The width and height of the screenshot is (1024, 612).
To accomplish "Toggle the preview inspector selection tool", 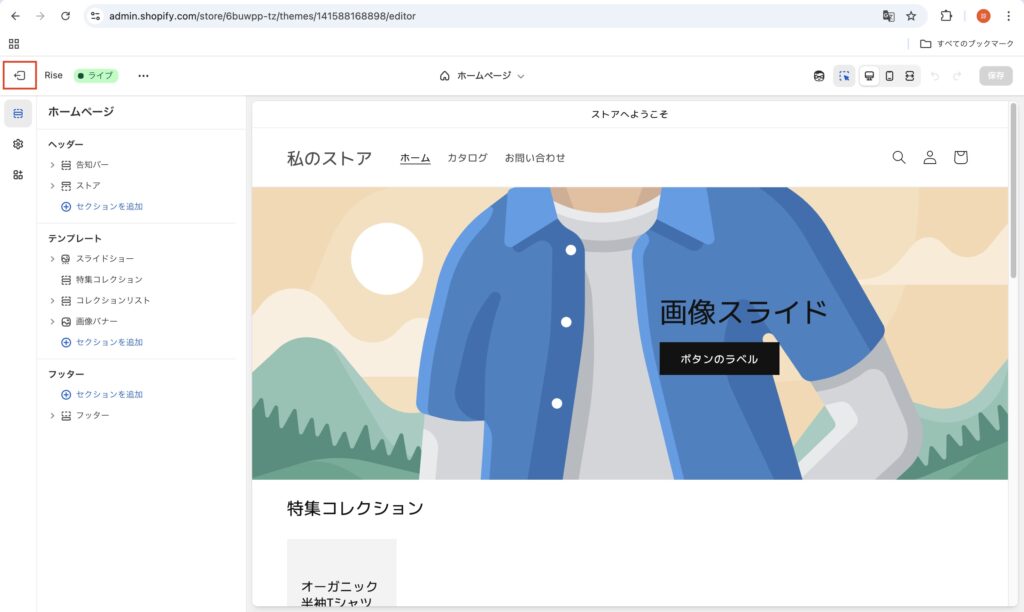I will coord(844,76).
